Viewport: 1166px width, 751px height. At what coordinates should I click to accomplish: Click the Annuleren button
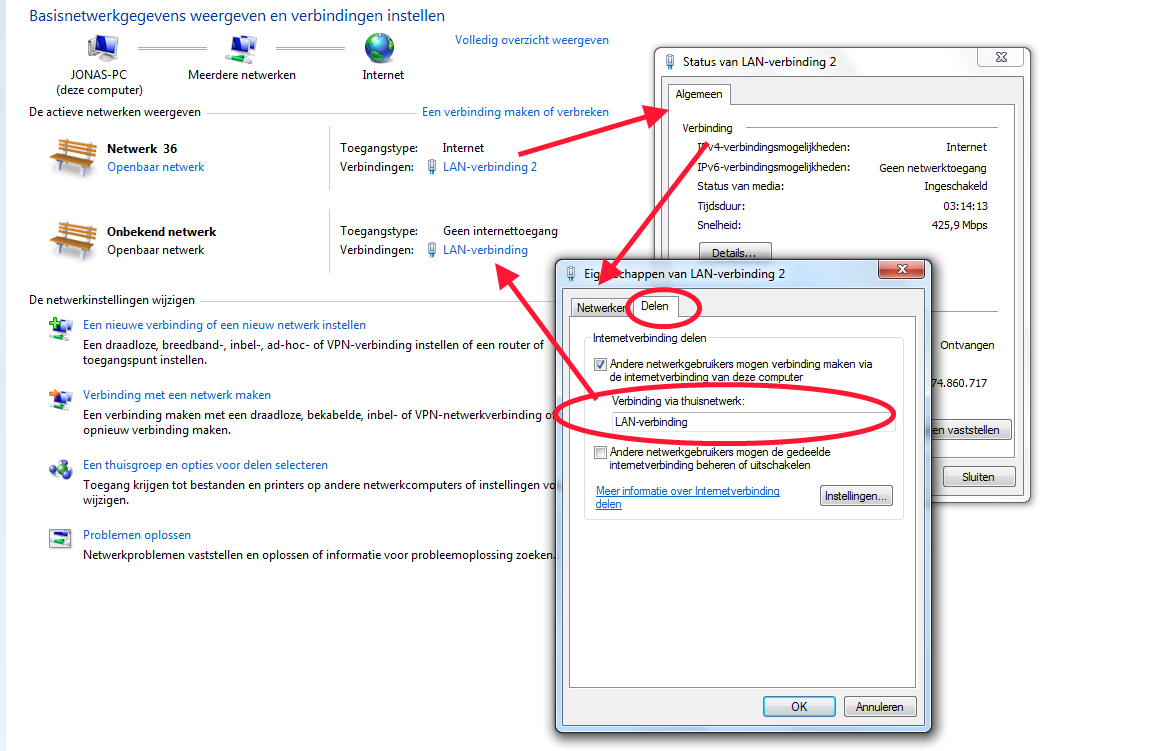[880, 706]
